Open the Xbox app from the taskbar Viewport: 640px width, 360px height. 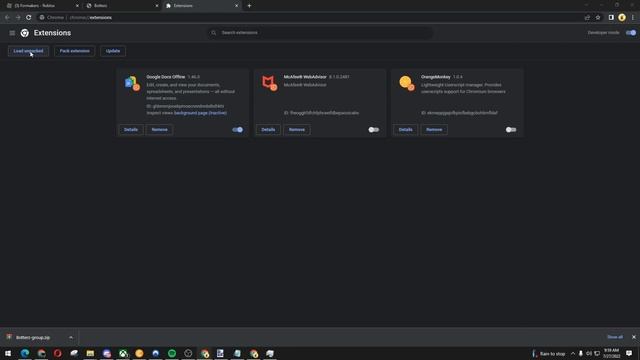pyautogui.click(x=123, y=353)
